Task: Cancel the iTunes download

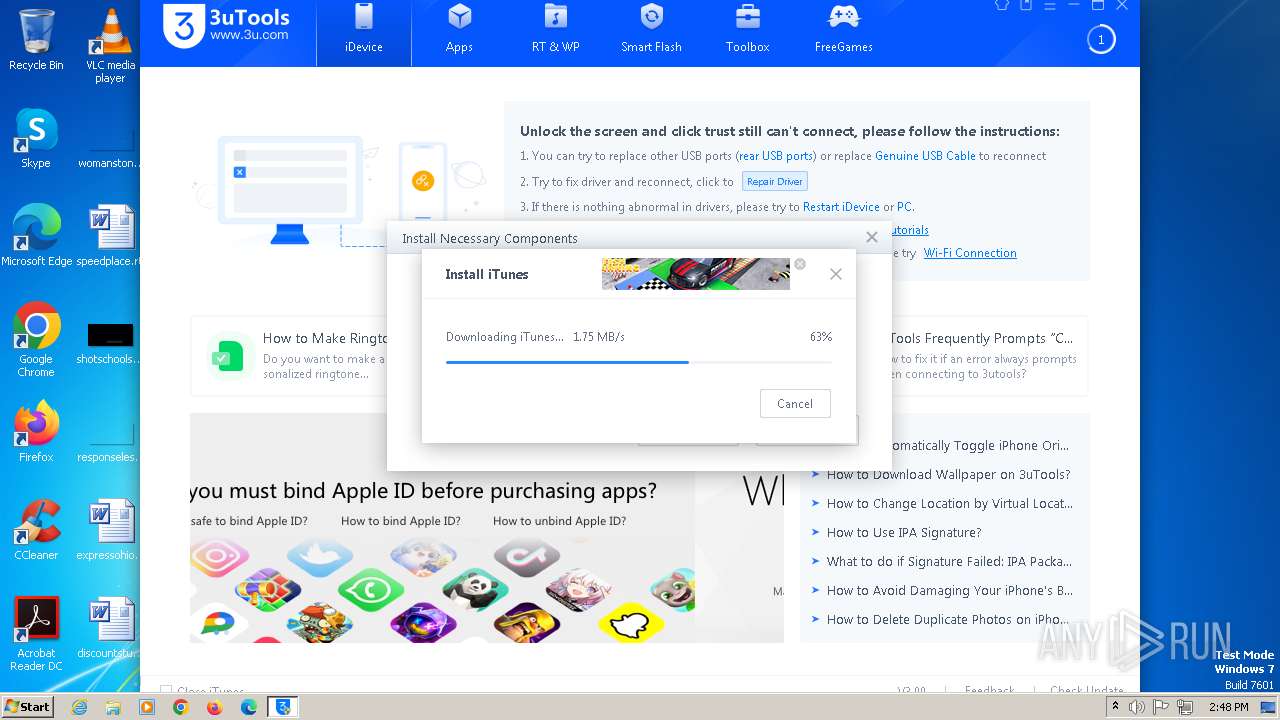Action: [x=795, y=404]
